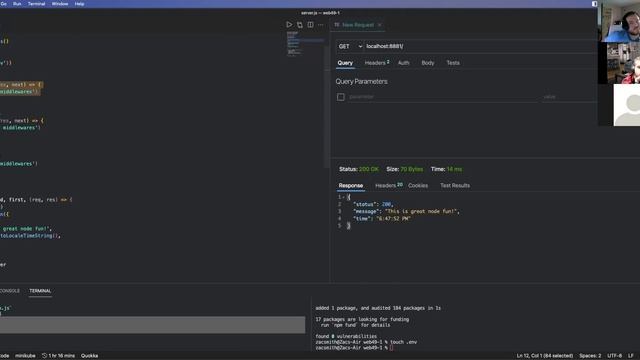Click the Ln 12, Col 1 cursor position
The image size is (640, 360).
[x=544, y=356]
